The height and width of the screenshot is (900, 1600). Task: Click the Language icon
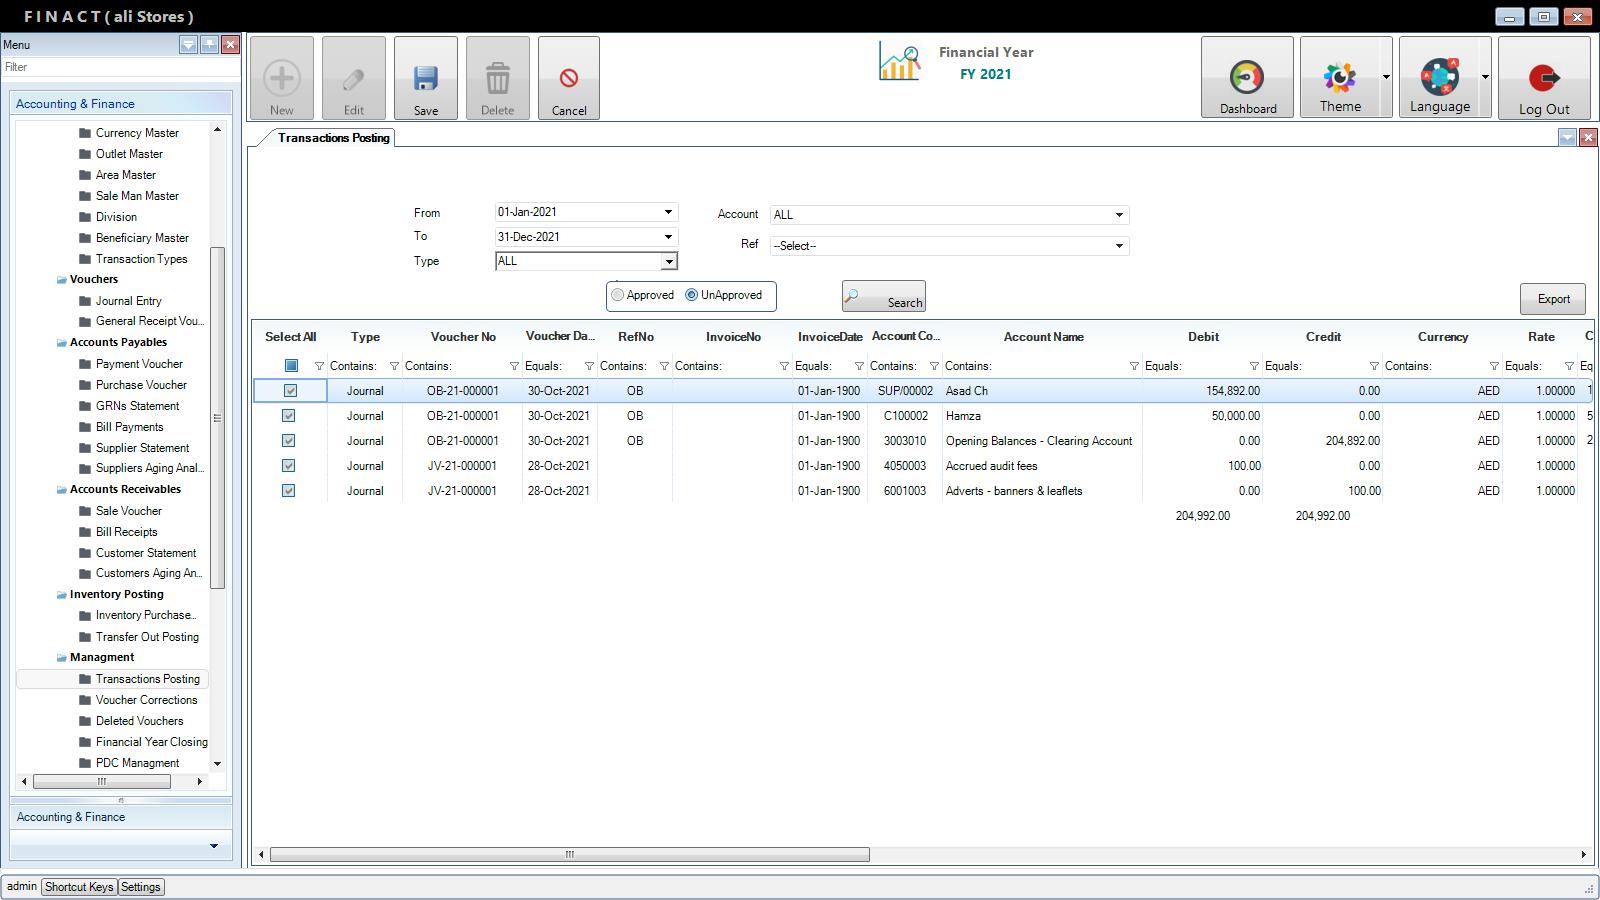click(1439, 78)
